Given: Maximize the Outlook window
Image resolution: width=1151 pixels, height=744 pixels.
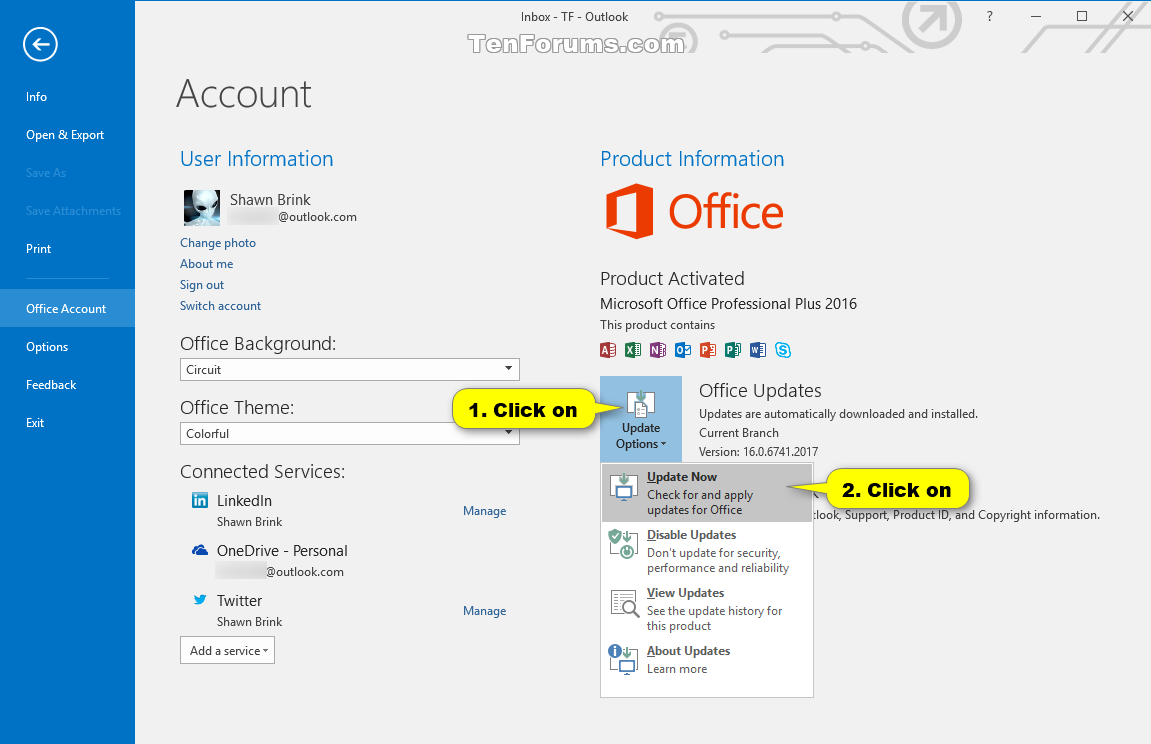Looking at the screenshot, I should pyautogui.click(x=1081, y=16).
